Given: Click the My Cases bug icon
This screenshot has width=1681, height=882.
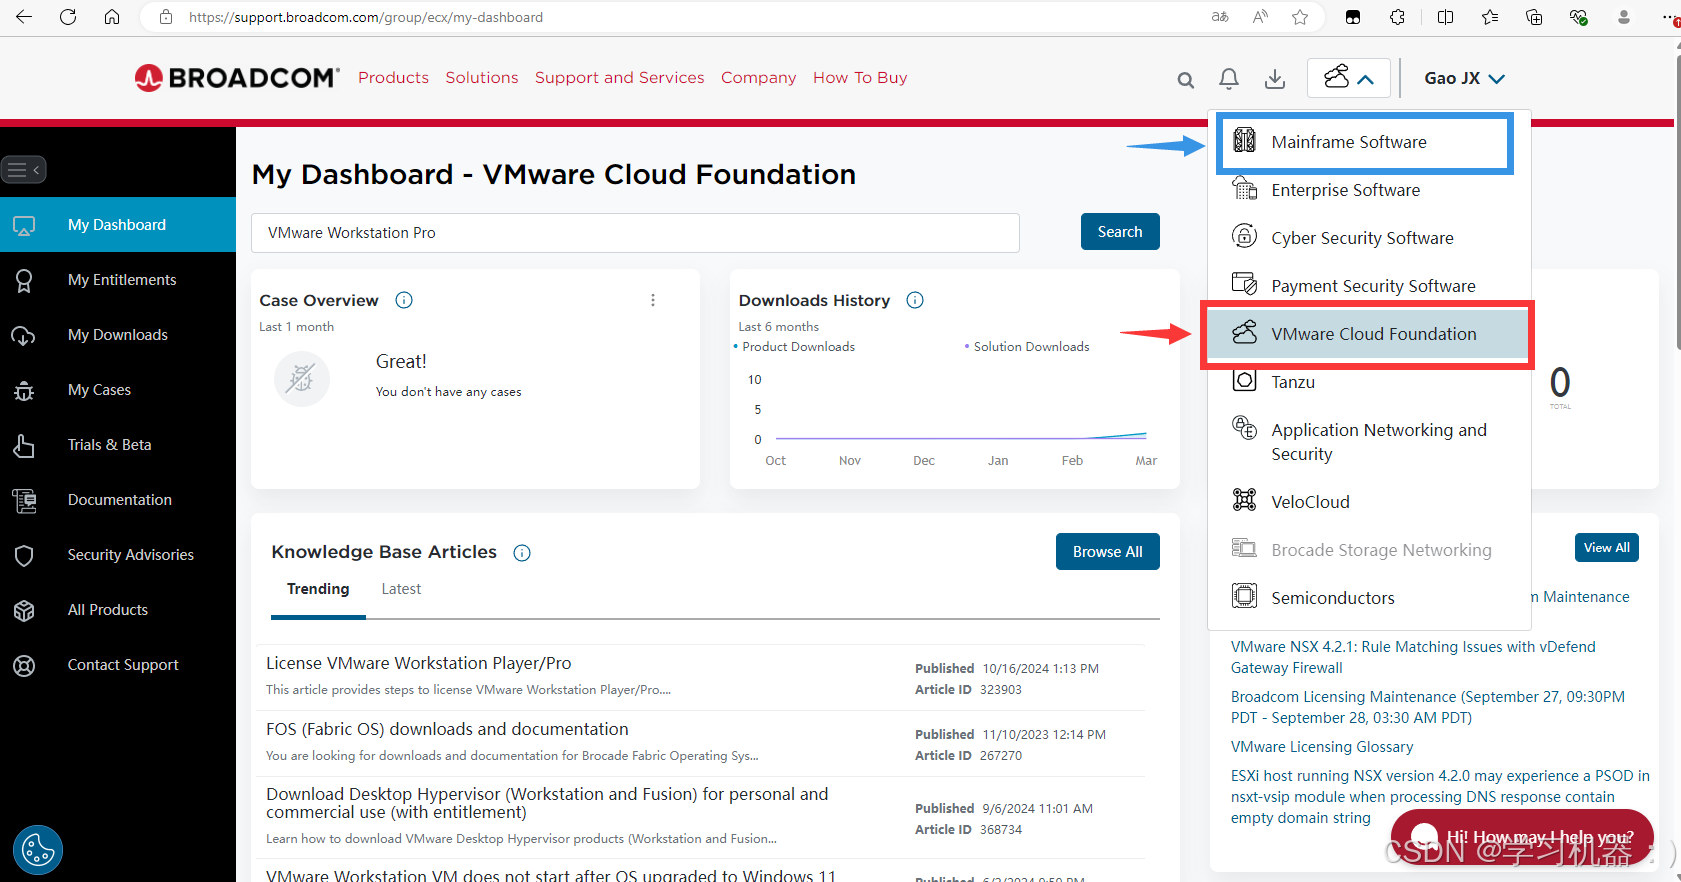Looking at the screenshot, I should [x=24, y=391].
